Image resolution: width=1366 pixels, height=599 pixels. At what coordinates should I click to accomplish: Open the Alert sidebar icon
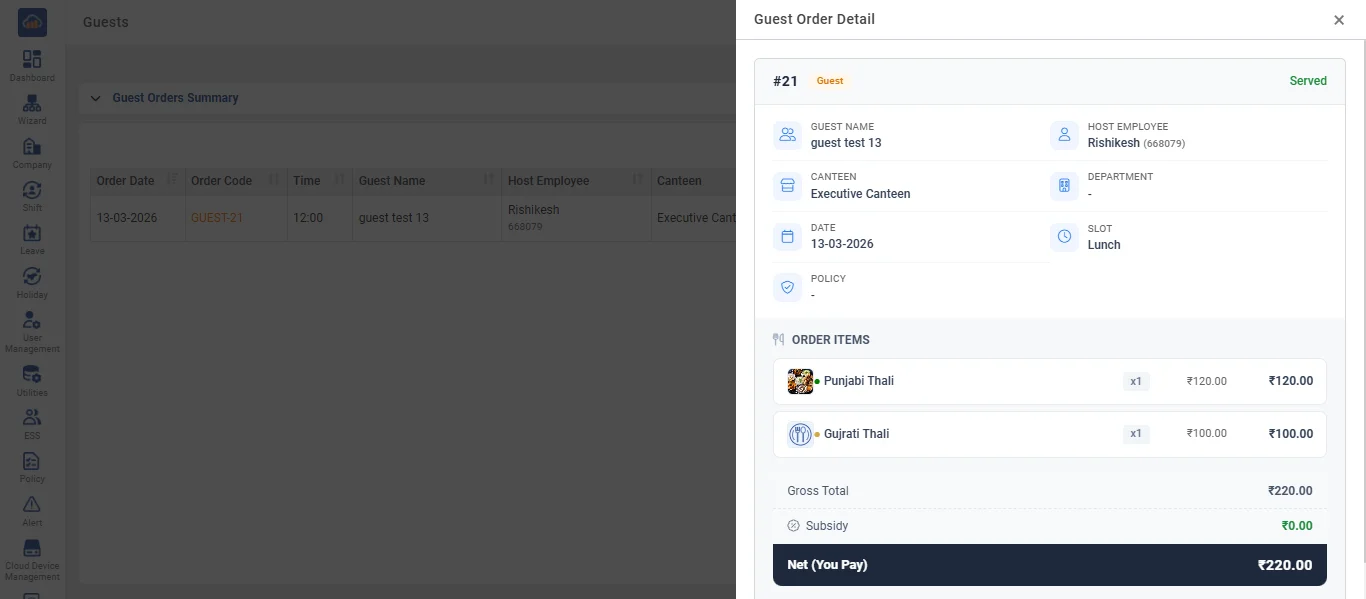coord(32,510)
